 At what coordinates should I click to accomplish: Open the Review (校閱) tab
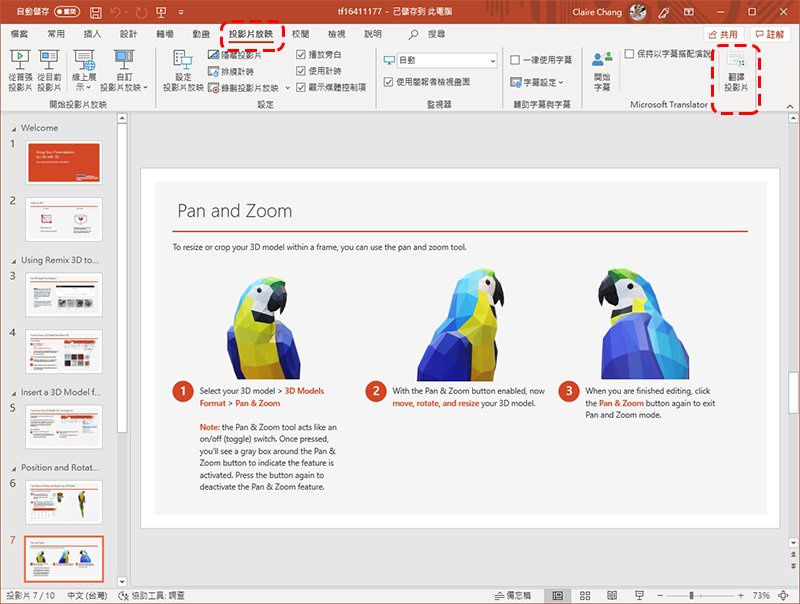(301, 34)
